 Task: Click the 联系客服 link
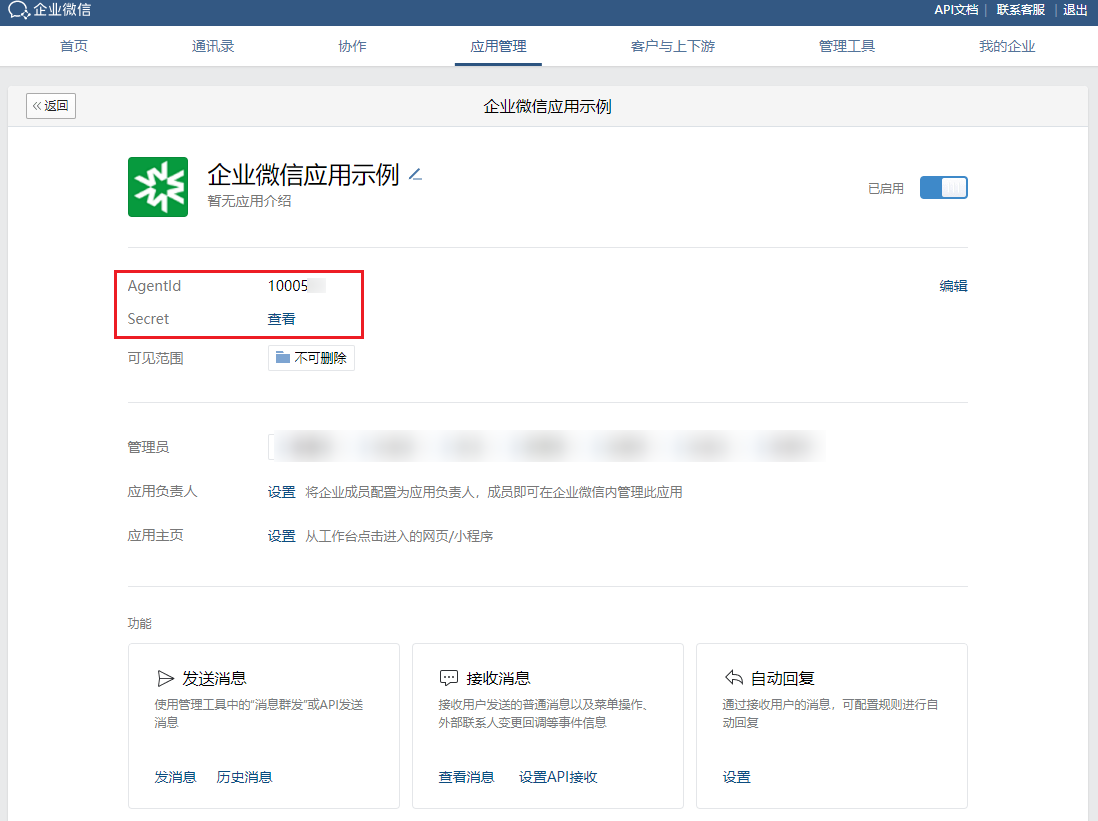tap(1020, 10)
